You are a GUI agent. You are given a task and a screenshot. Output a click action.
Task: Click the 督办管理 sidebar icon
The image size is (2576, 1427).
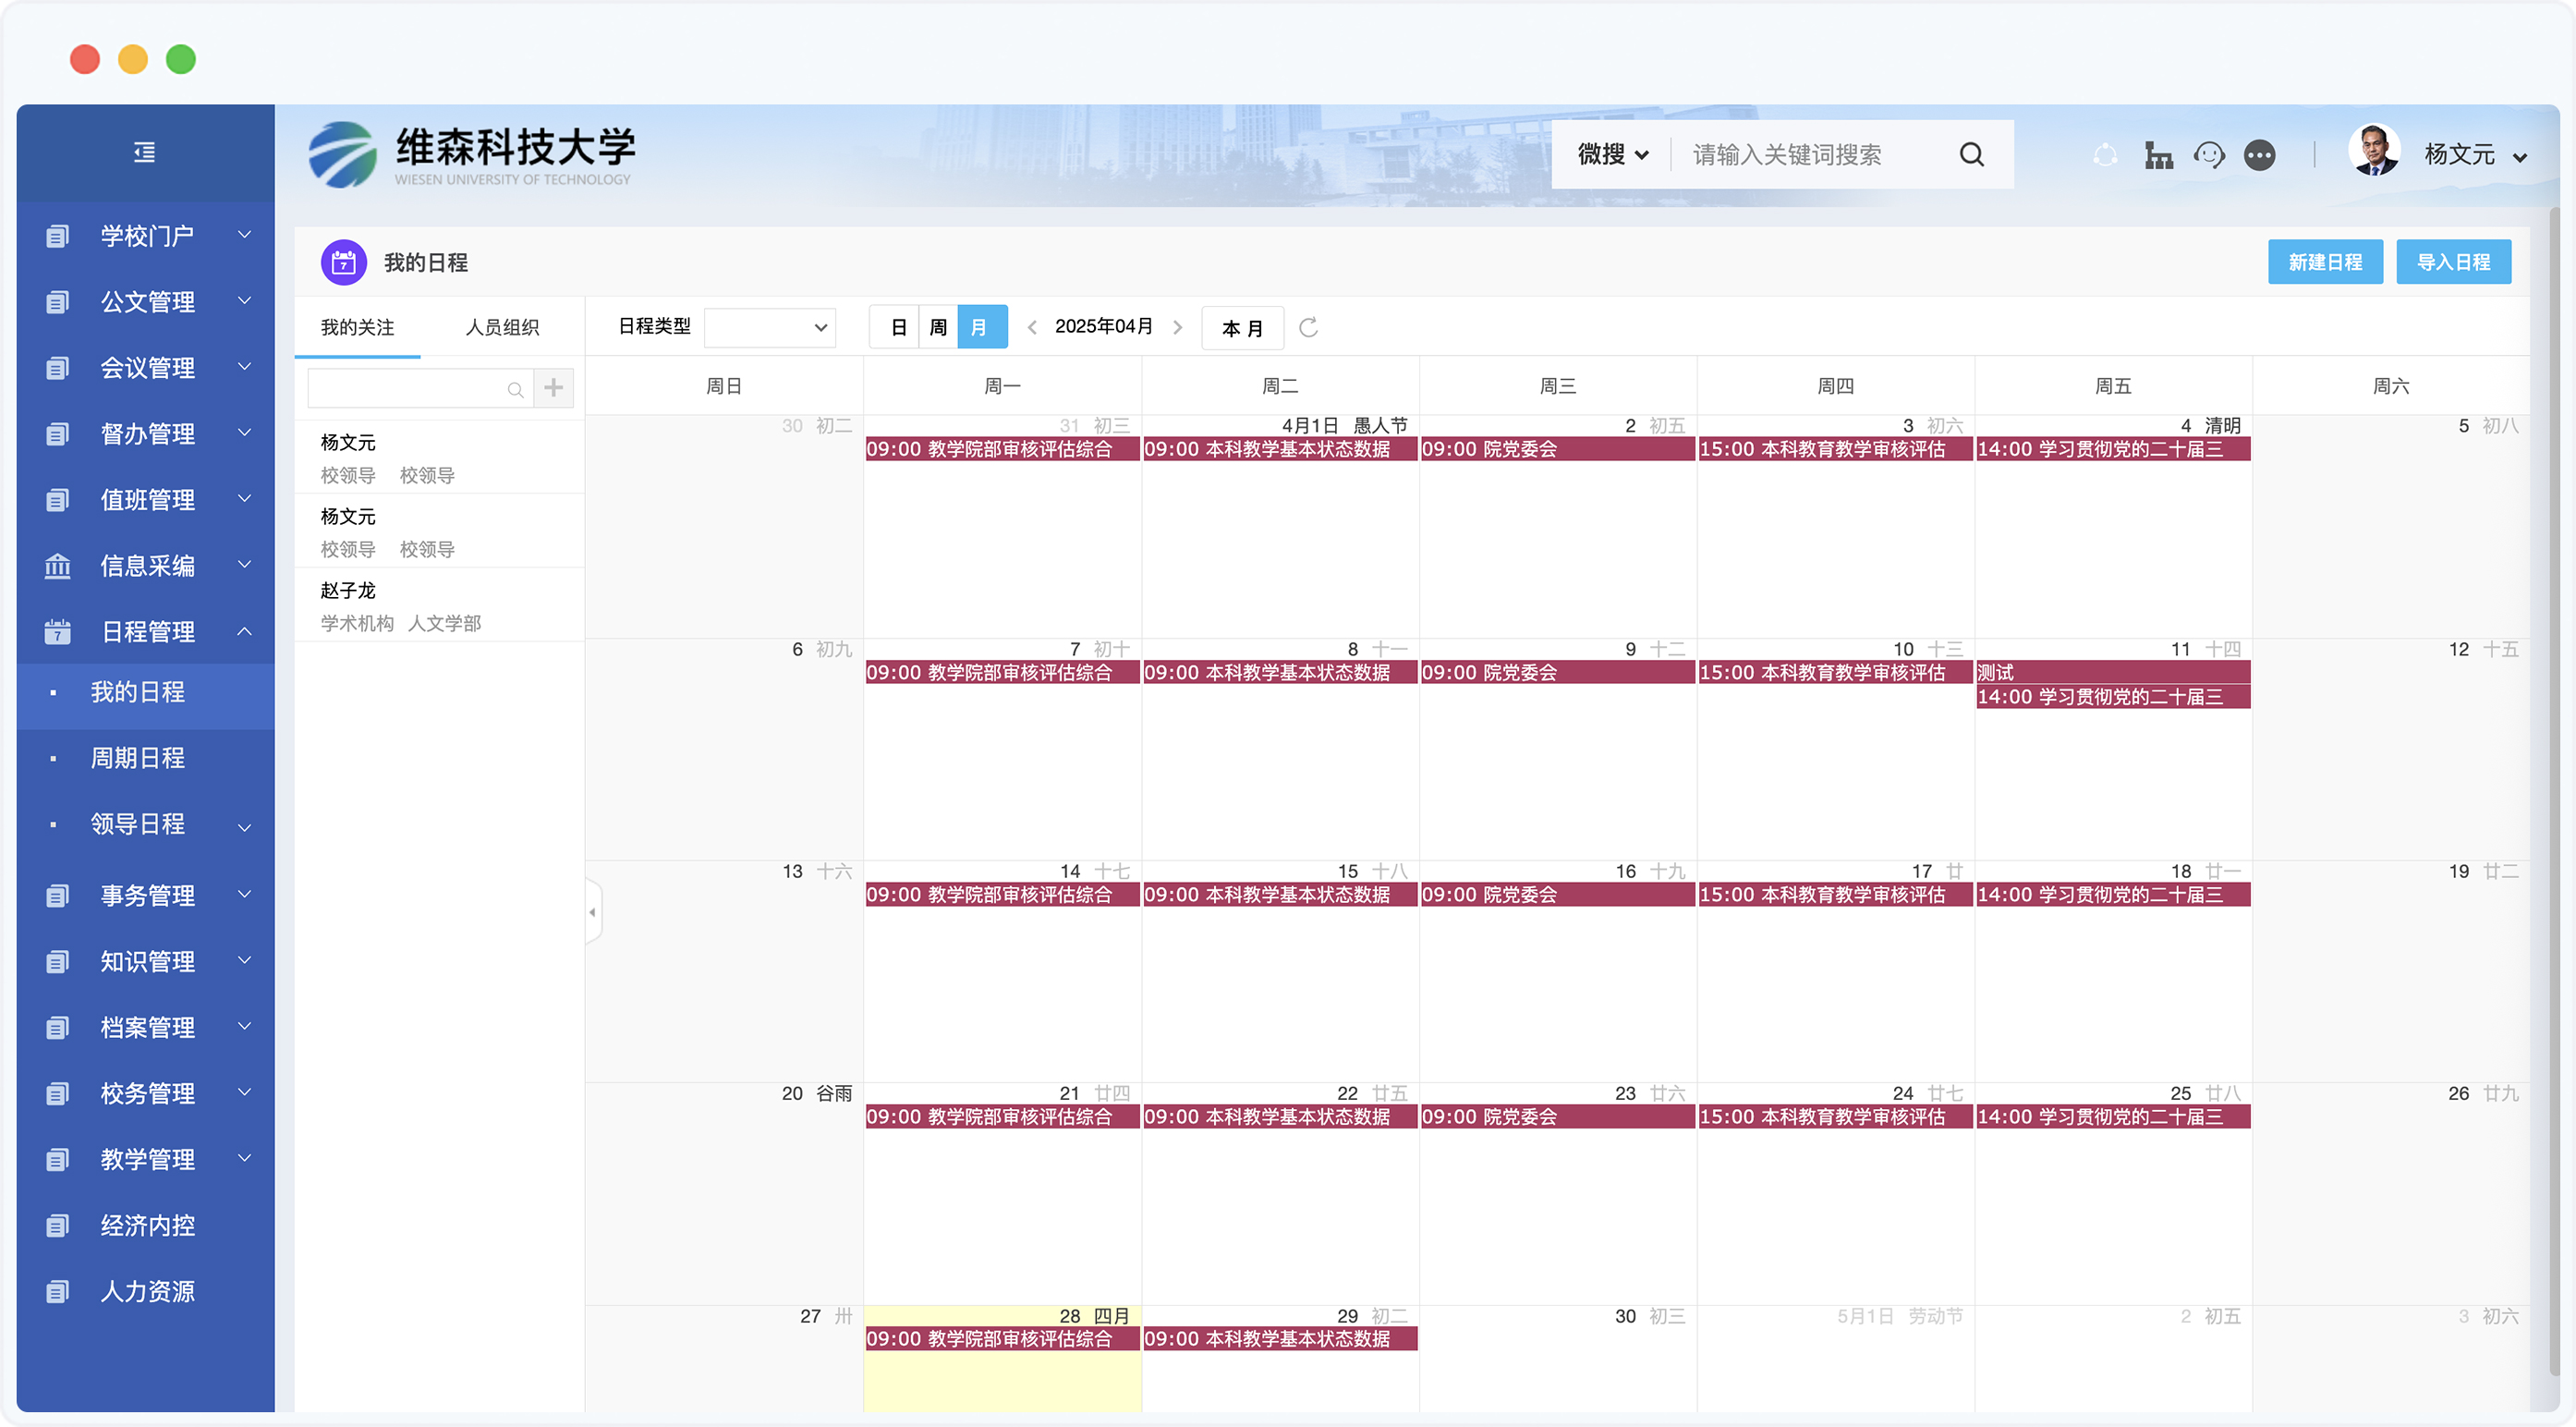tap(57, 434)
